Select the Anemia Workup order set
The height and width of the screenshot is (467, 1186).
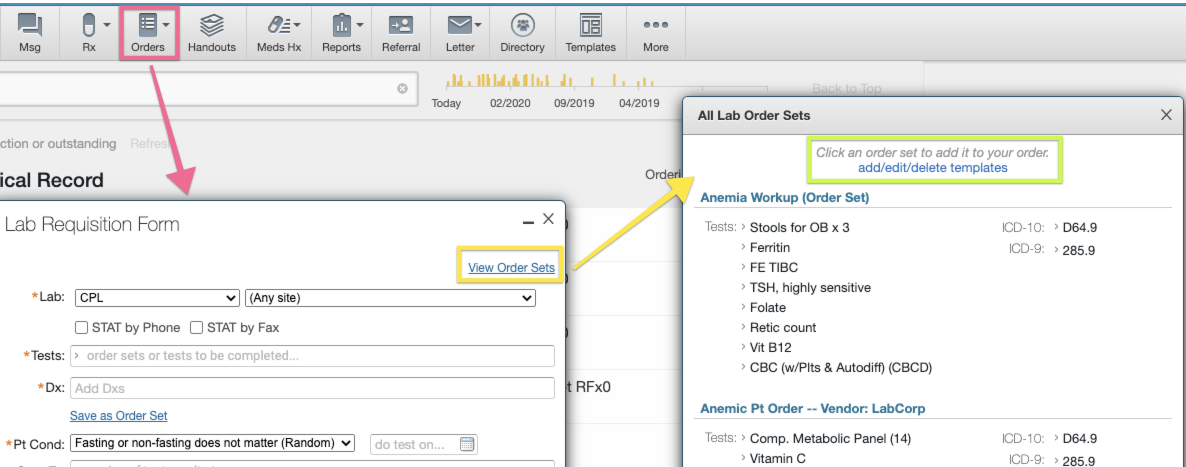(x=784, y=197)
